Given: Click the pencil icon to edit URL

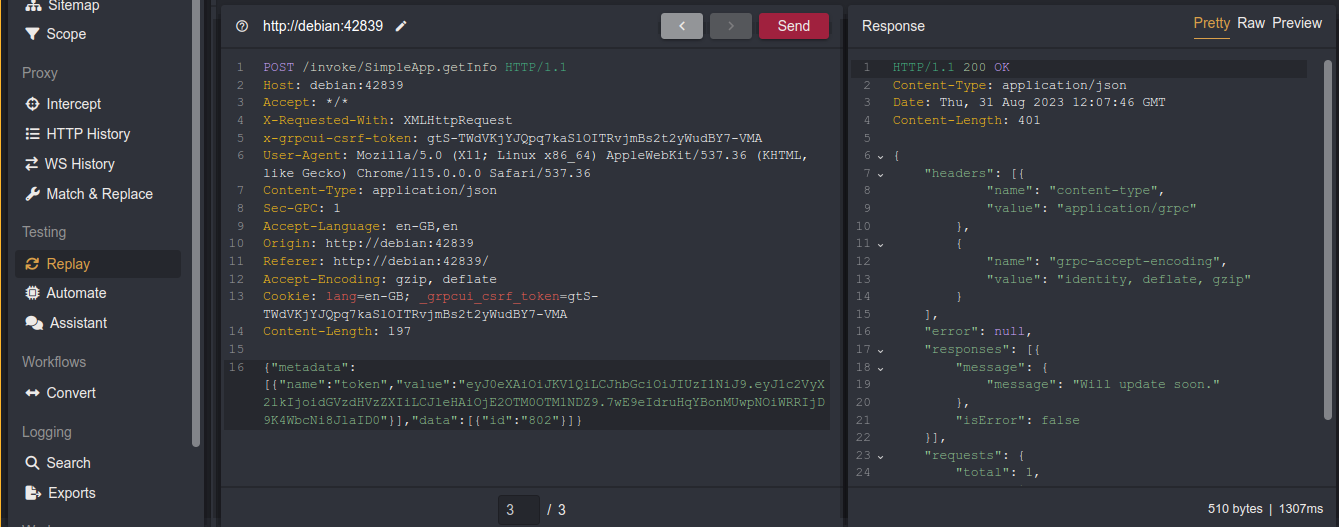Looking at the screenshot, I should pyautogui.click(x=401, y=26).
